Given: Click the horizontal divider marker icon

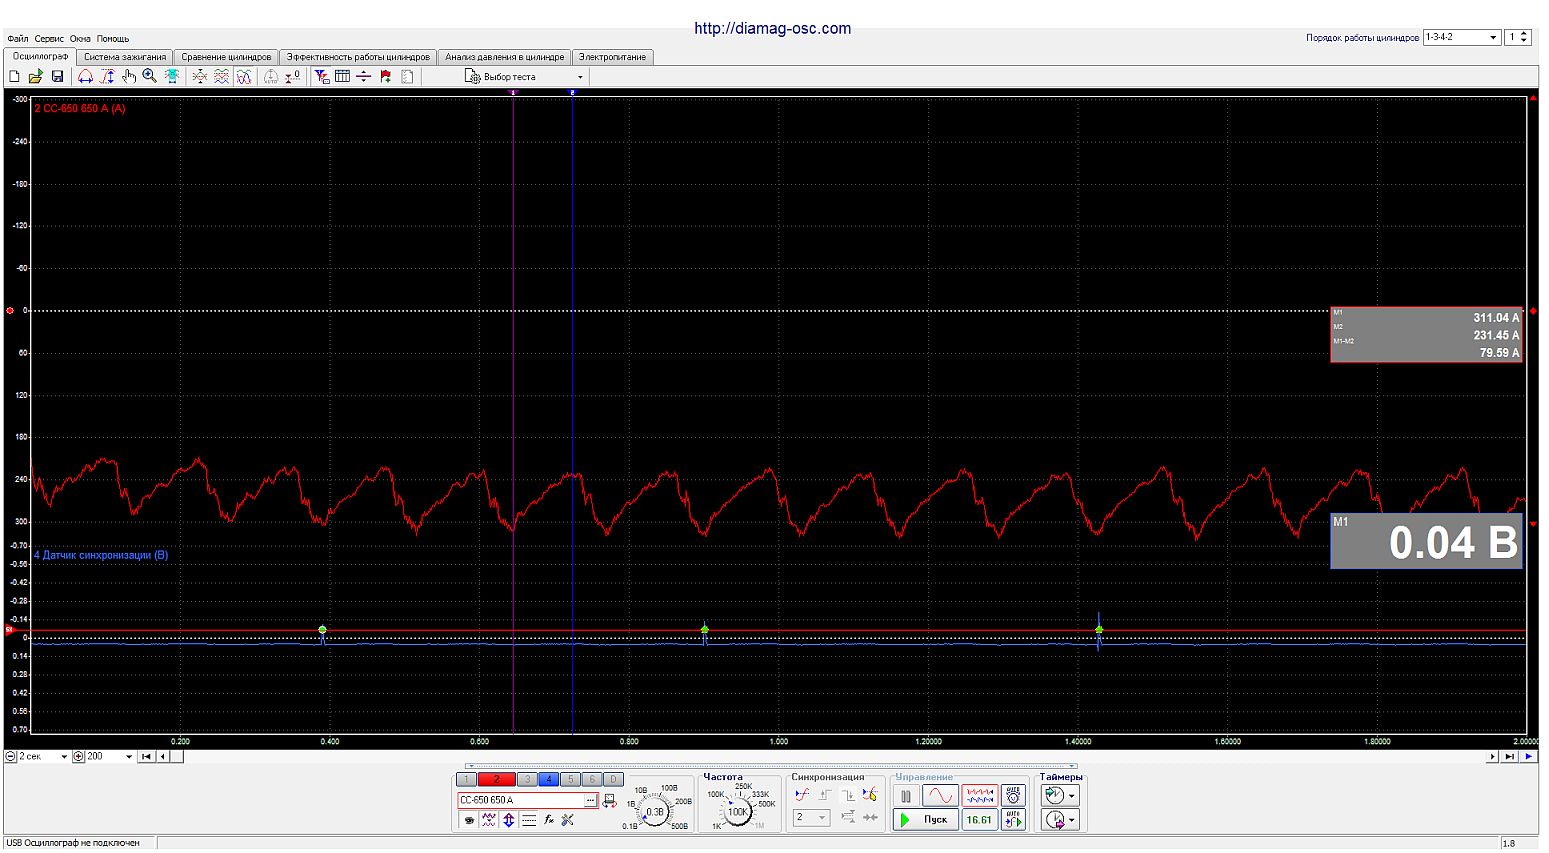Looking at the screenshot, I should (363, 76).
